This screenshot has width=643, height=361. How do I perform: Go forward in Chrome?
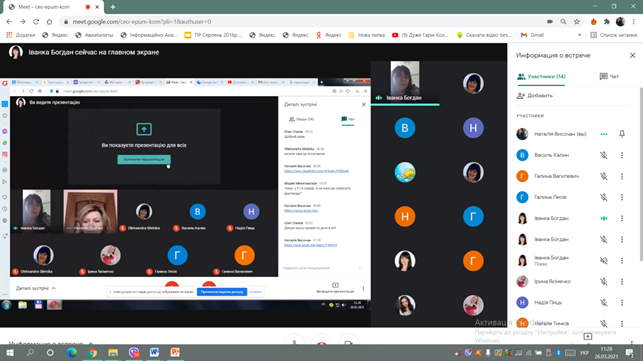pyautogui.click(x=23, y=22)
